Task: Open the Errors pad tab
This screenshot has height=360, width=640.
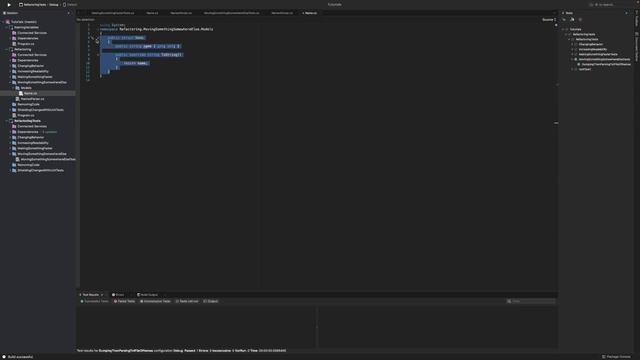Action: 118,295
